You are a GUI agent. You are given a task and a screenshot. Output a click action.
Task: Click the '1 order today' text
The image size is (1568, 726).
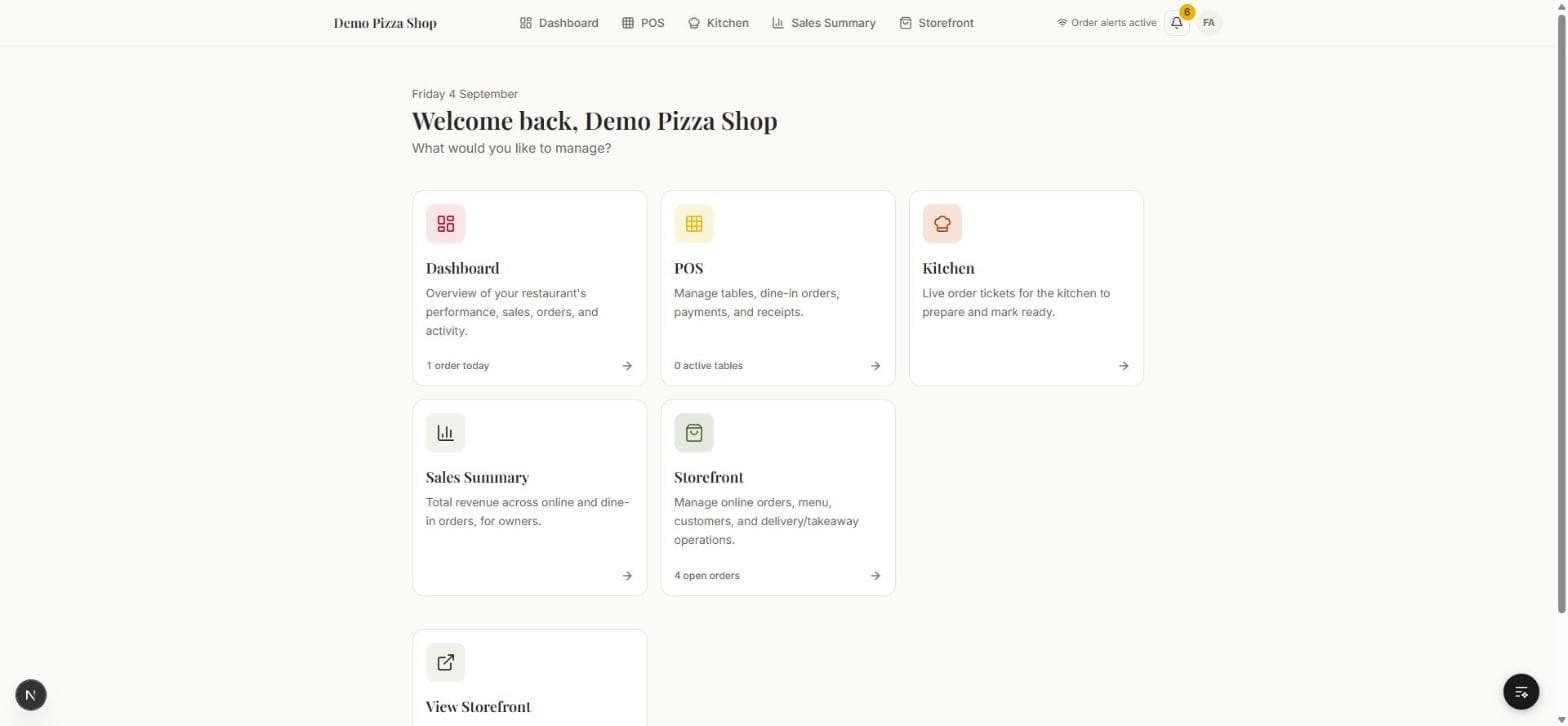point(458,366)
